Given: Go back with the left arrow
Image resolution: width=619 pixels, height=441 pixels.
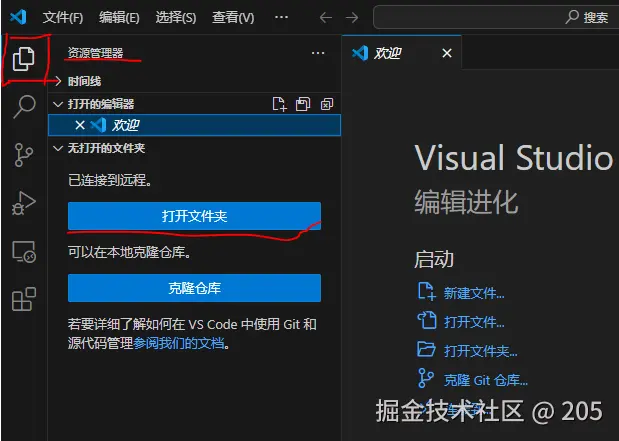Looking at the screenshot, I should [326, 17].
